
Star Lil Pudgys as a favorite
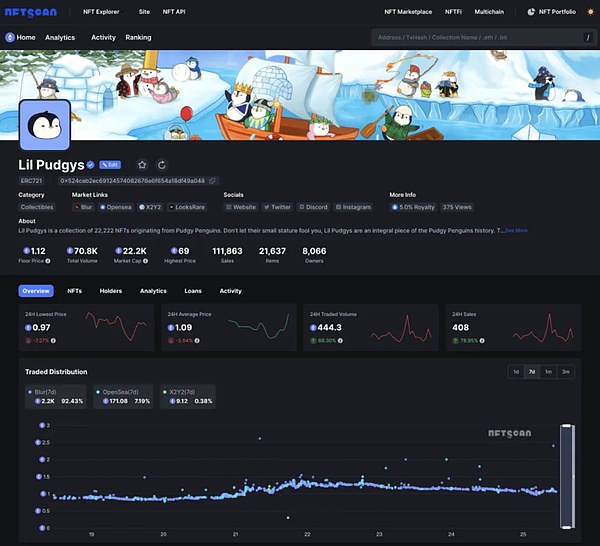tap(142, 165)
